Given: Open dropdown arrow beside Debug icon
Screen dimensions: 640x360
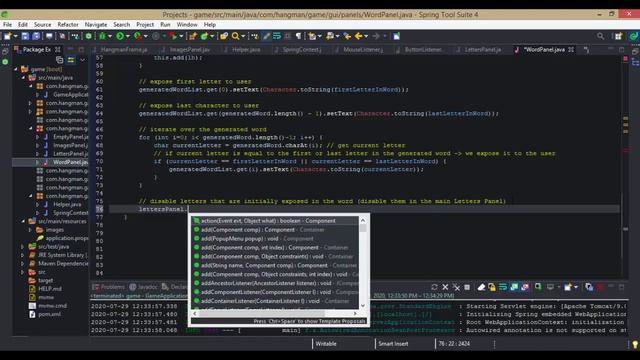Looking at the screenshot, I should tap(110, 36).
